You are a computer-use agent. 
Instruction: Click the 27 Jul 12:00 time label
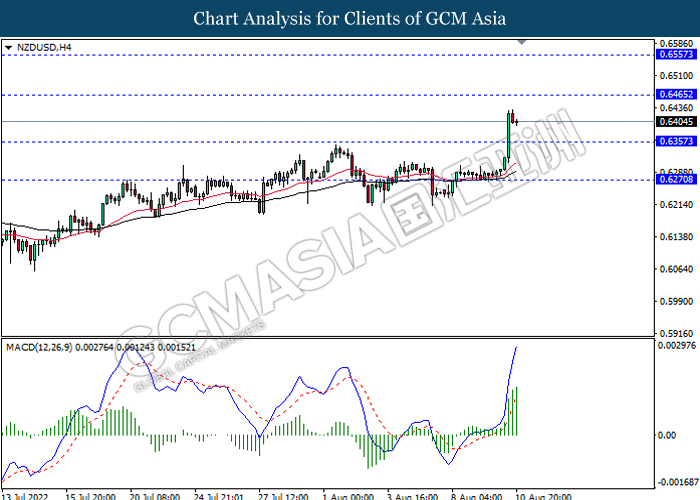click(x=283, y=496)
